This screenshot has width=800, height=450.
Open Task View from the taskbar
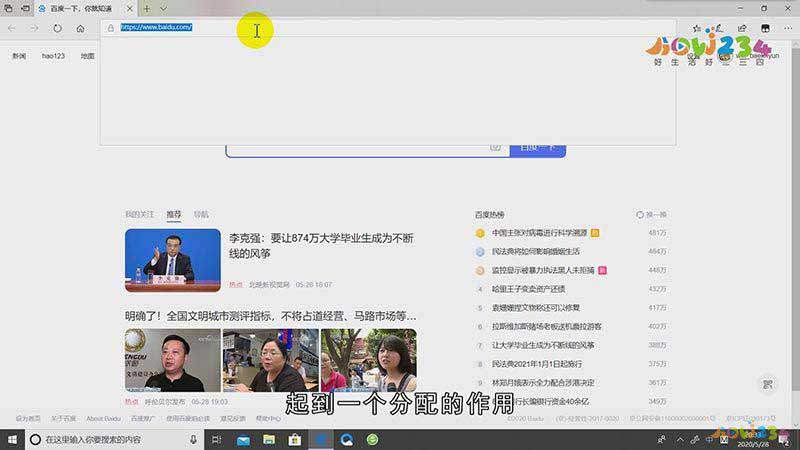(x=216, y=439)
